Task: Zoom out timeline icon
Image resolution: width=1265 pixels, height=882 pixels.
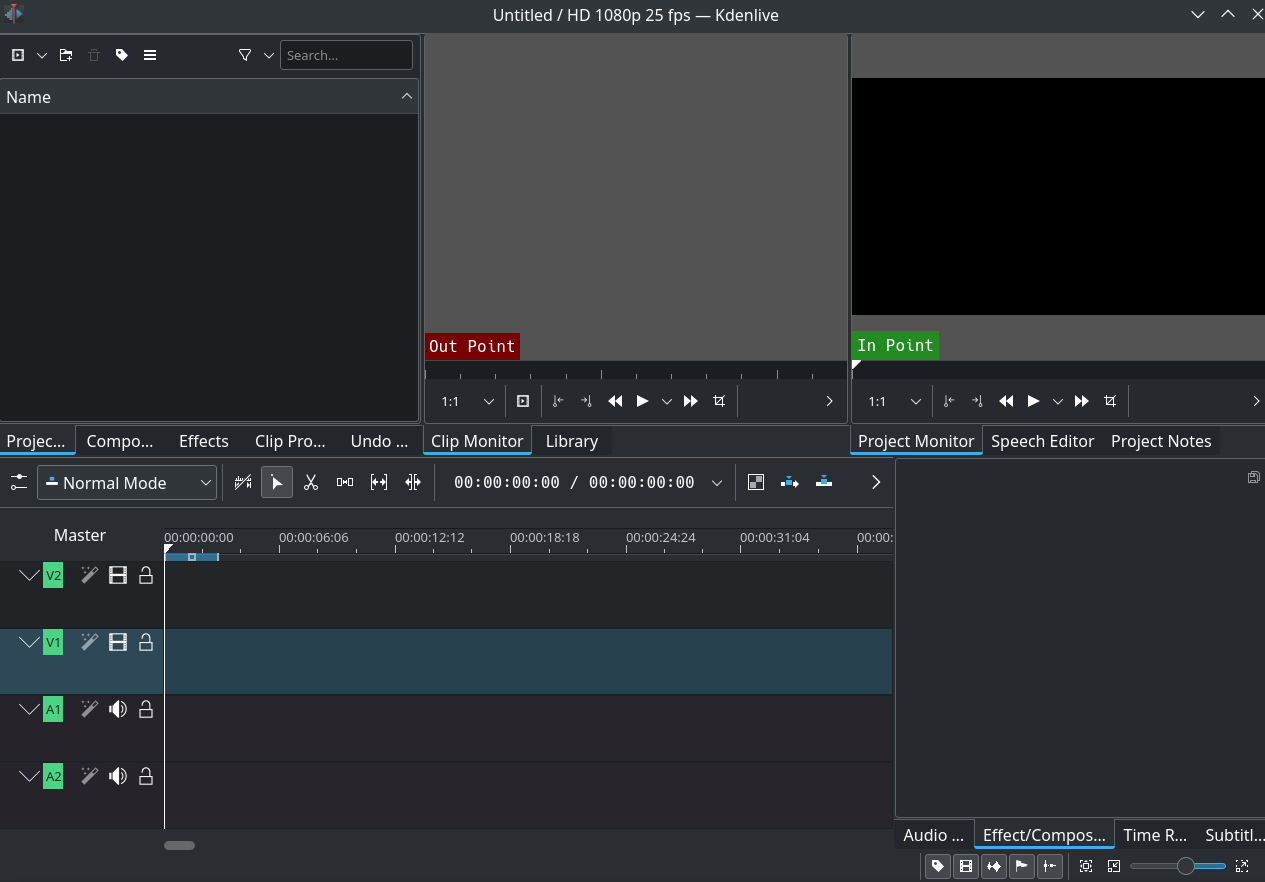Action: pos(1114,866)
